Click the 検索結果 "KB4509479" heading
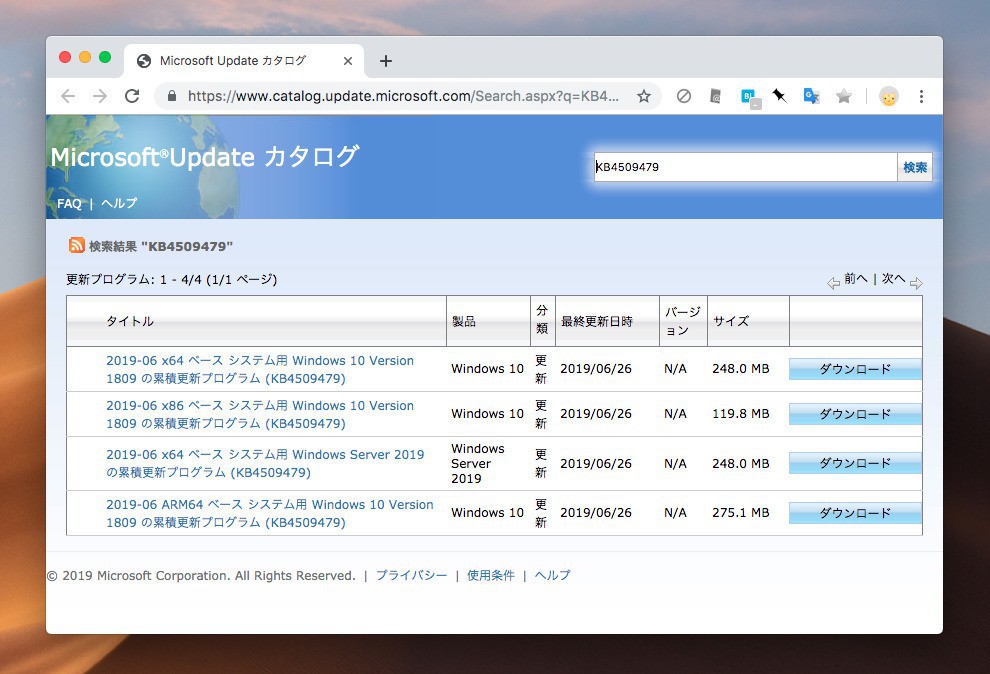This screenshot has height=674, width=990. (x=160, y=246)
